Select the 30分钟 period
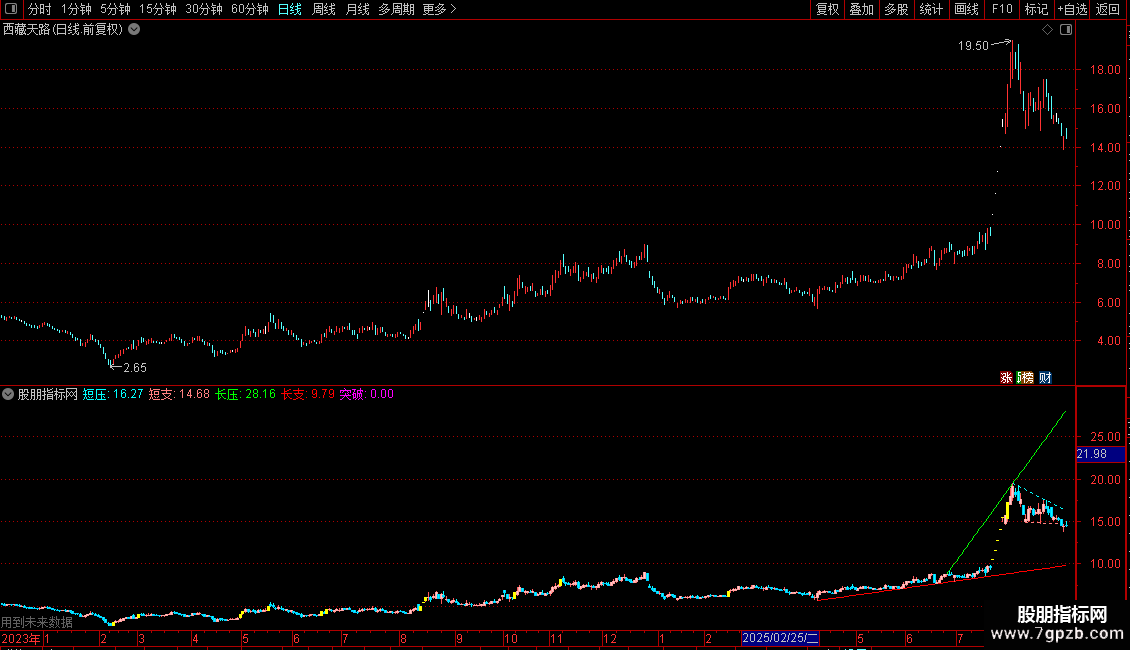The image size is (1130, 650). click(203, 9)
